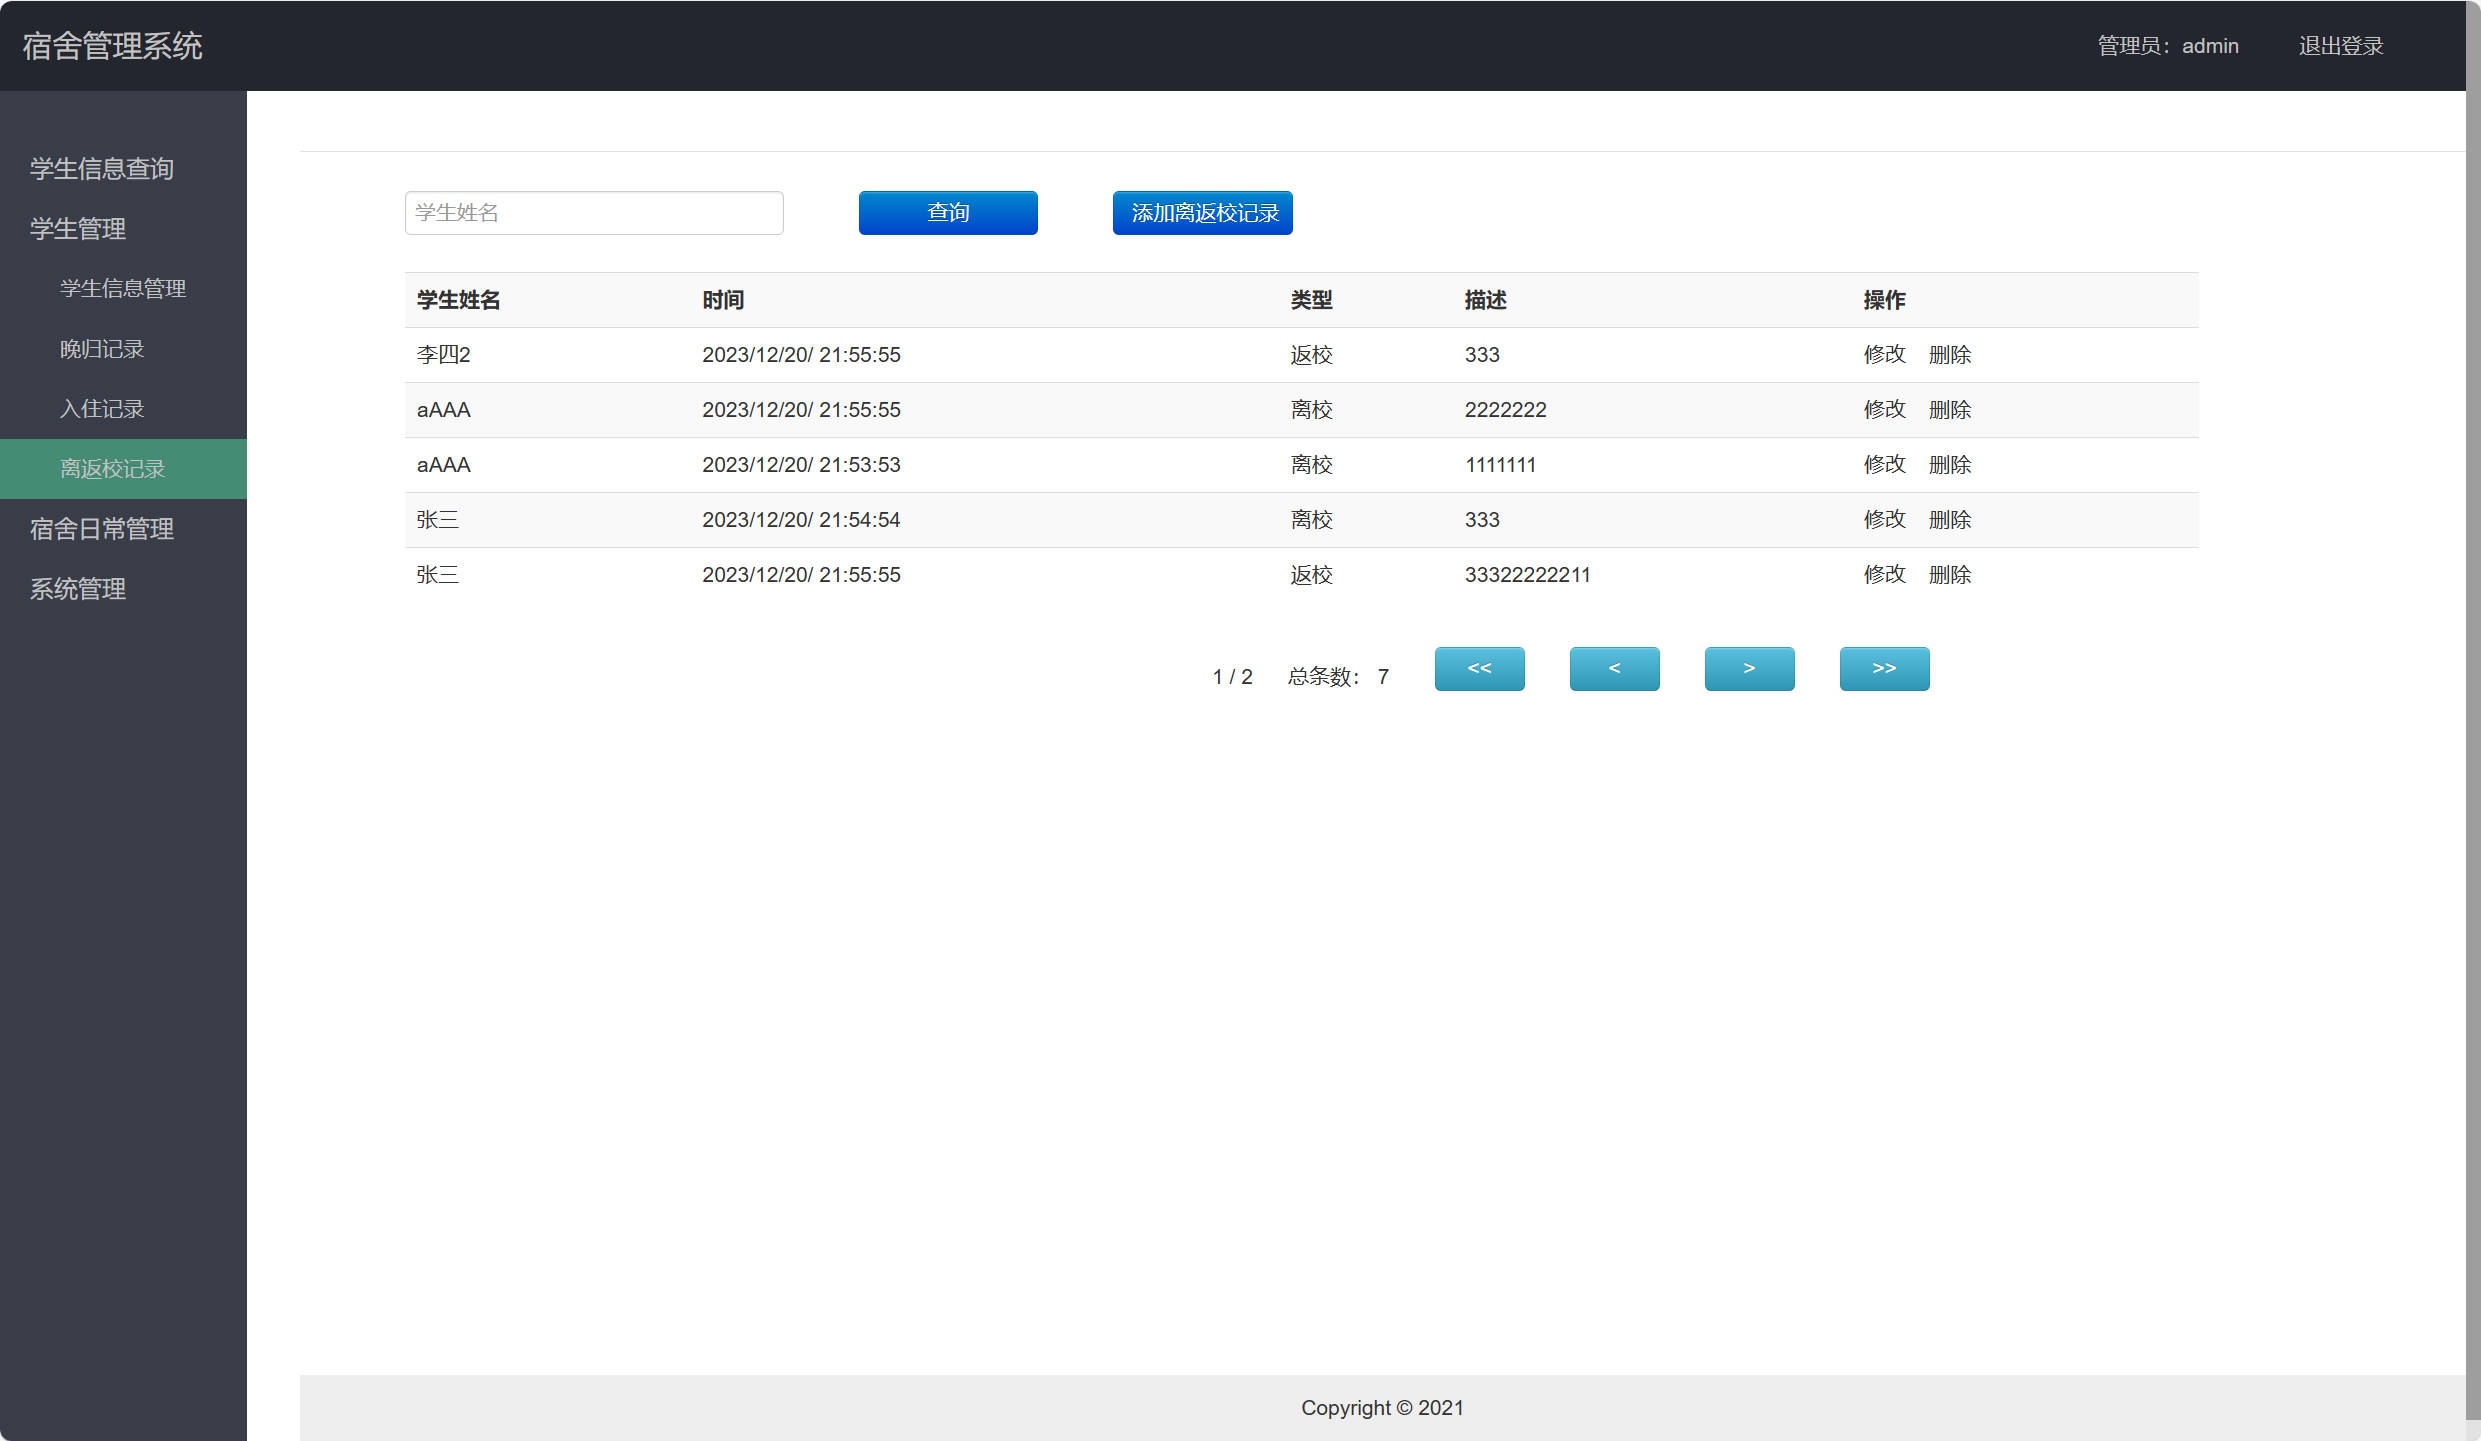Jump to first page with << button

pos(1479,668)
